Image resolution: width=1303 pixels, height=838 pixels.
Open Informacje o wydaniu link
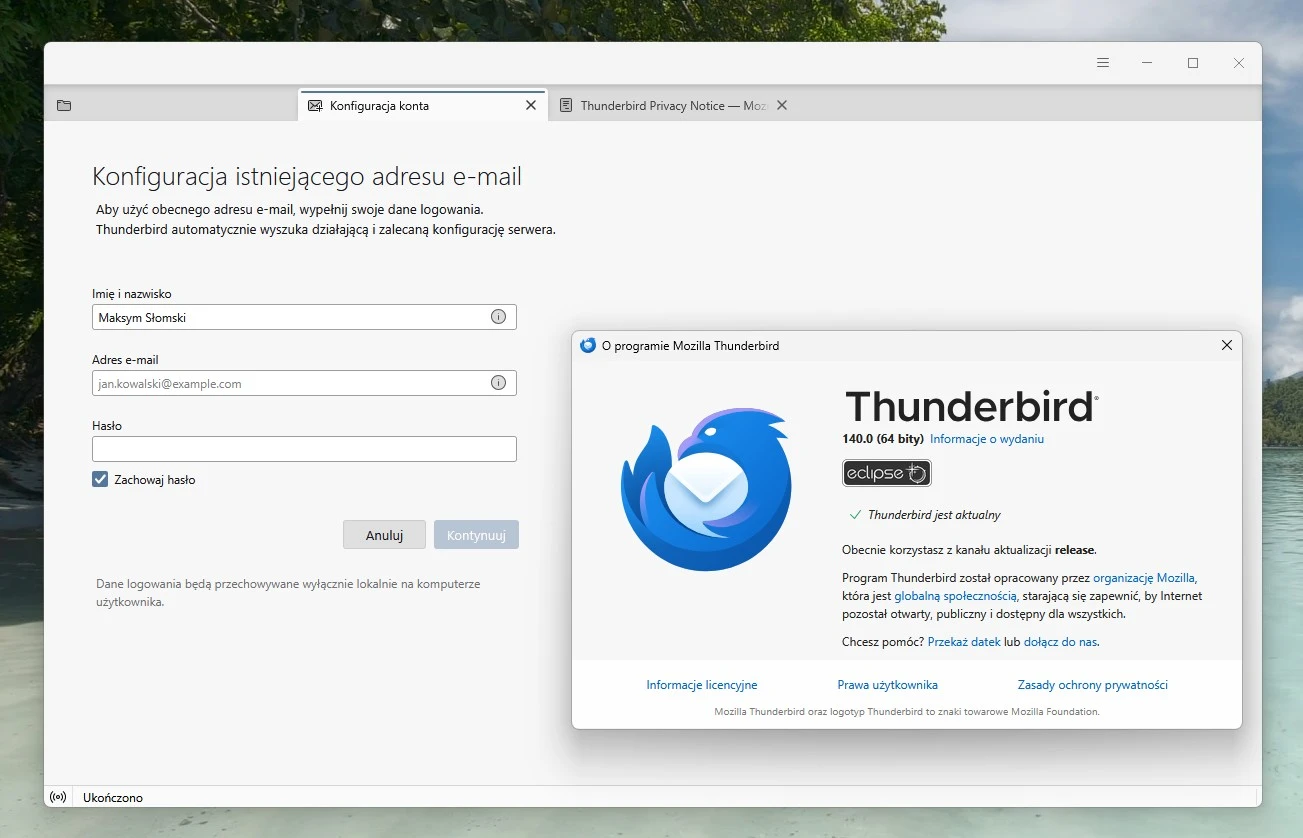coord(987,439)
